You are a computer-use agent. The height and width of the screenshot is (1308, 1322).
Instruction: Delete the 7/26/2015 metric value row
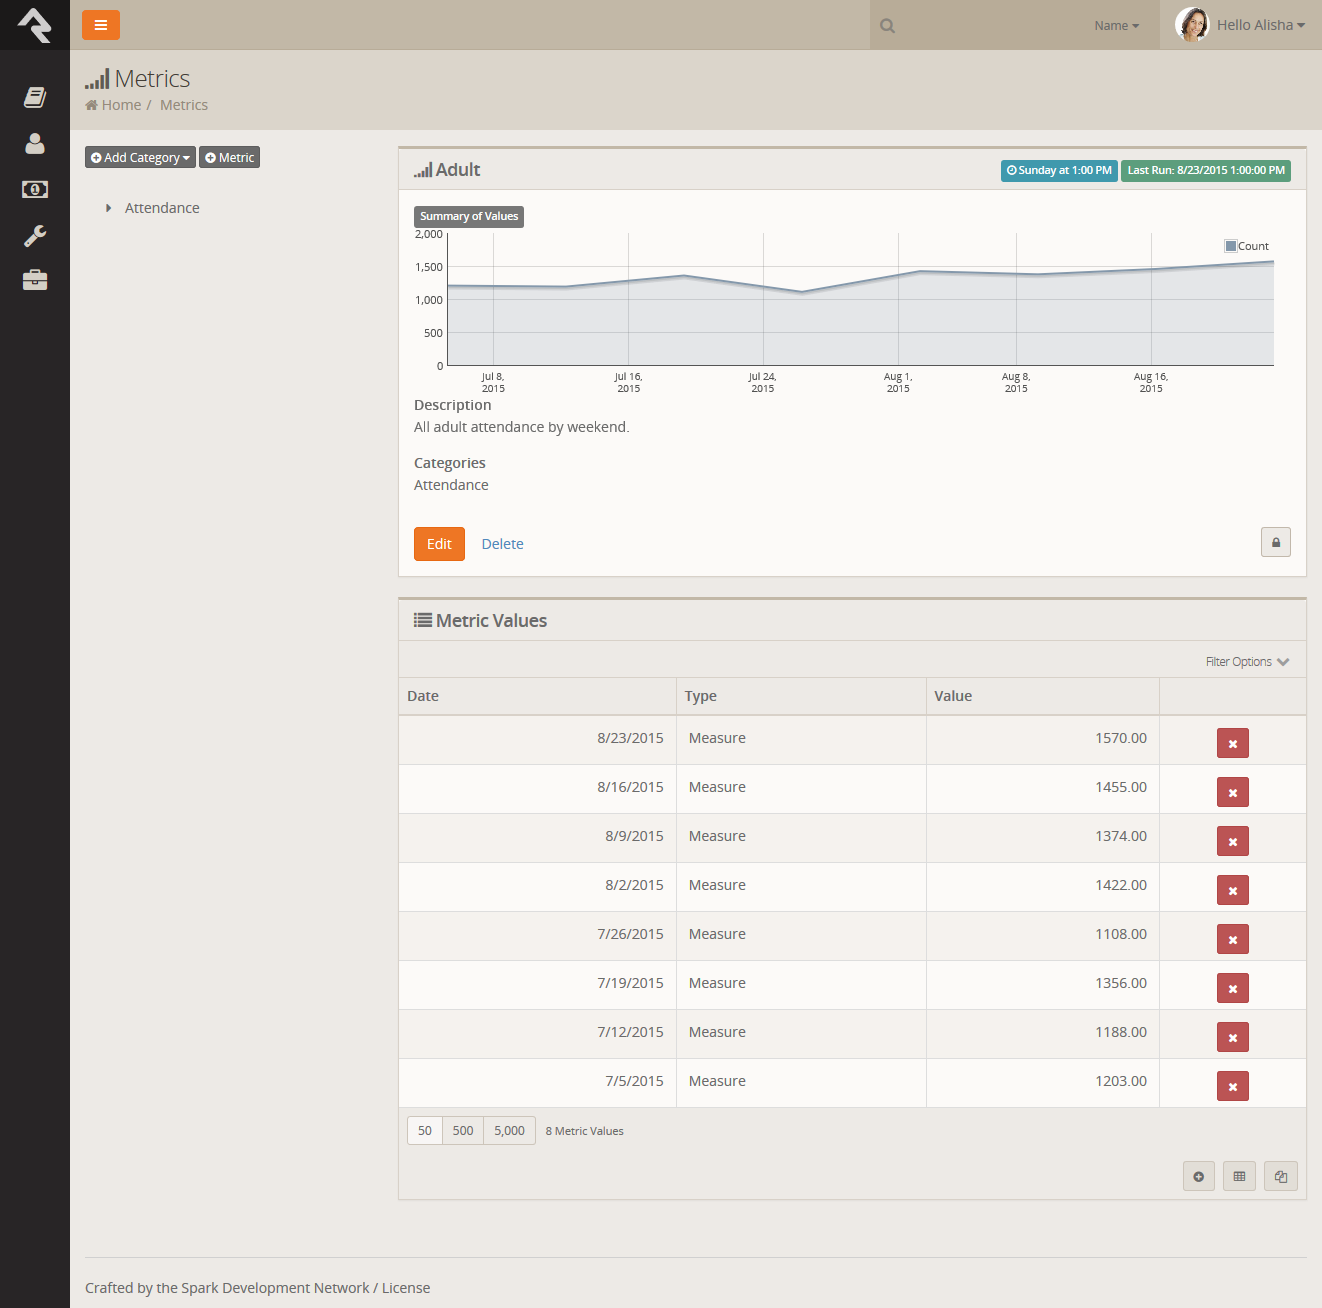[1233, 939]
